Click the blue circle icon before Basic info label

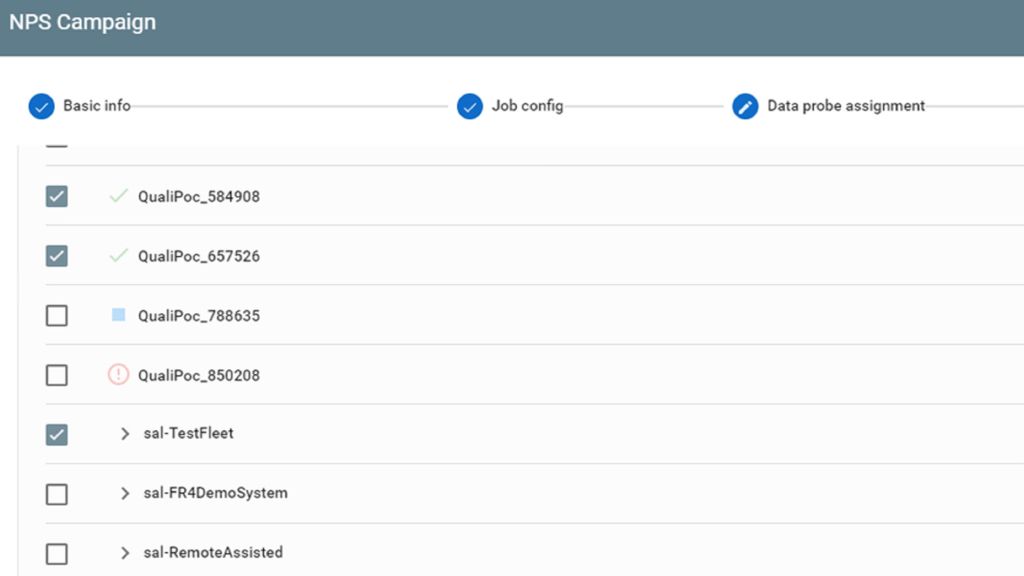42,106
